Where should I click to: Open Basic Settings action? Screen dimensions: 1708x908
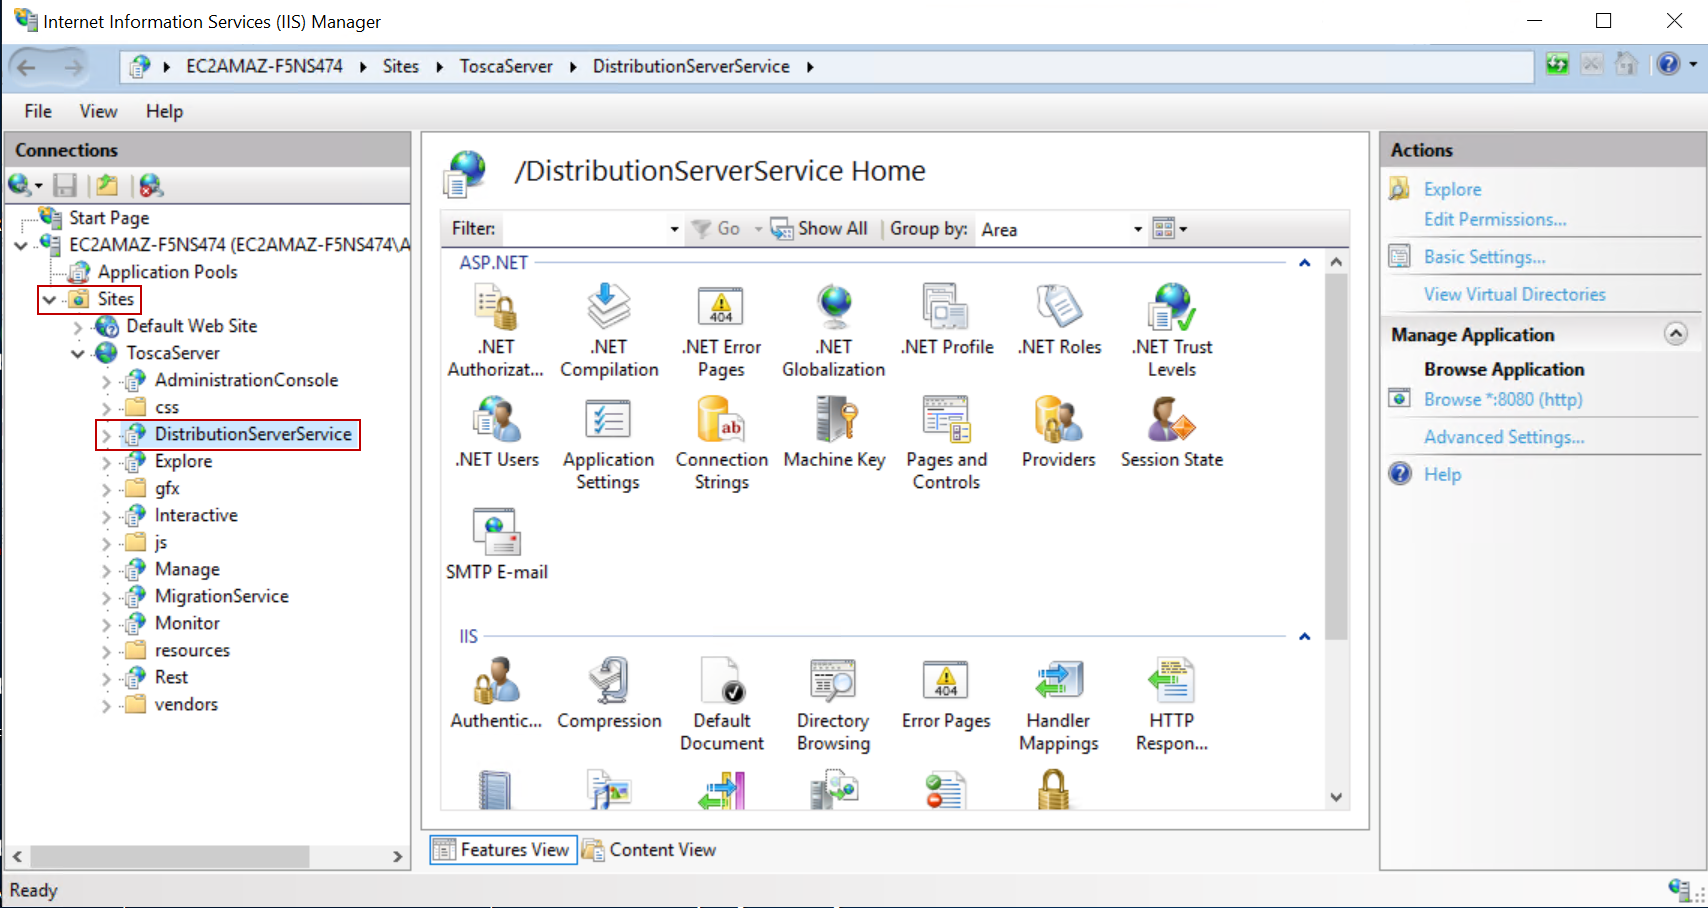coord(1484,257)
